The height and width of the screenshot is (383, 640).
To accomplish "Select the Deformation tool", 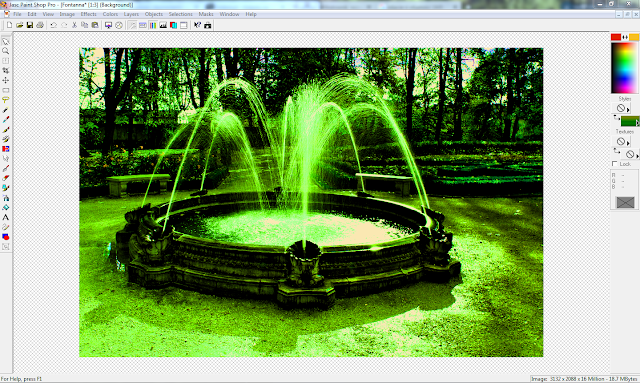I will coord(6,61).
